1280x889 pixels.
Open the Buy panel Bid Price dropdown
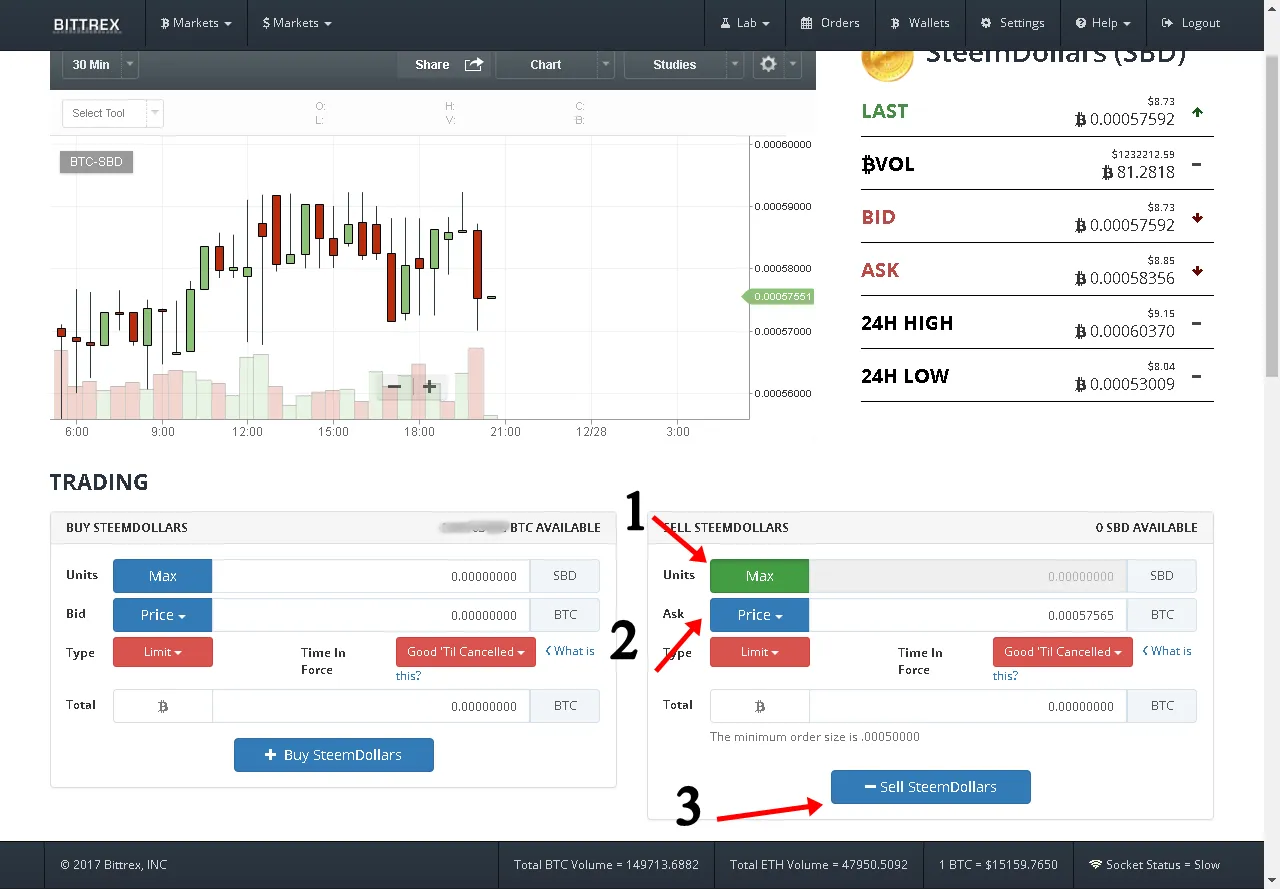point(162,615)
